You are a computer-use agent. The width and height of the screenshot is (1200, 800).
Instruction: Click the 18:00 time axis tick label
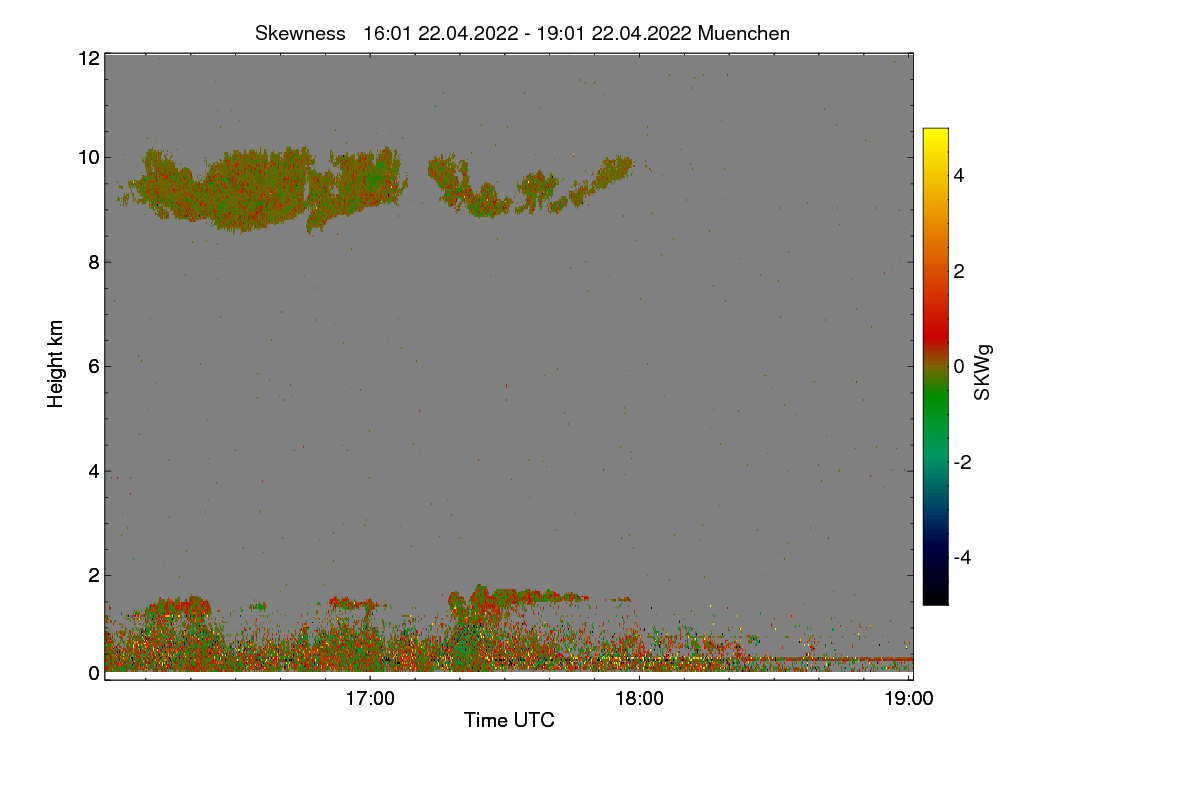639,699
